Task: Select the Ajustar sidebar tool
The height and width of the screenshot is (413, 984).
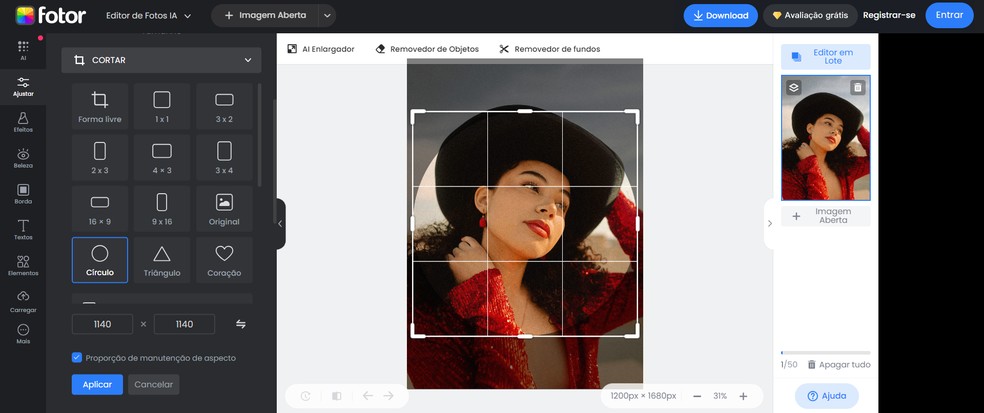Action: click(x=23, y=87)
